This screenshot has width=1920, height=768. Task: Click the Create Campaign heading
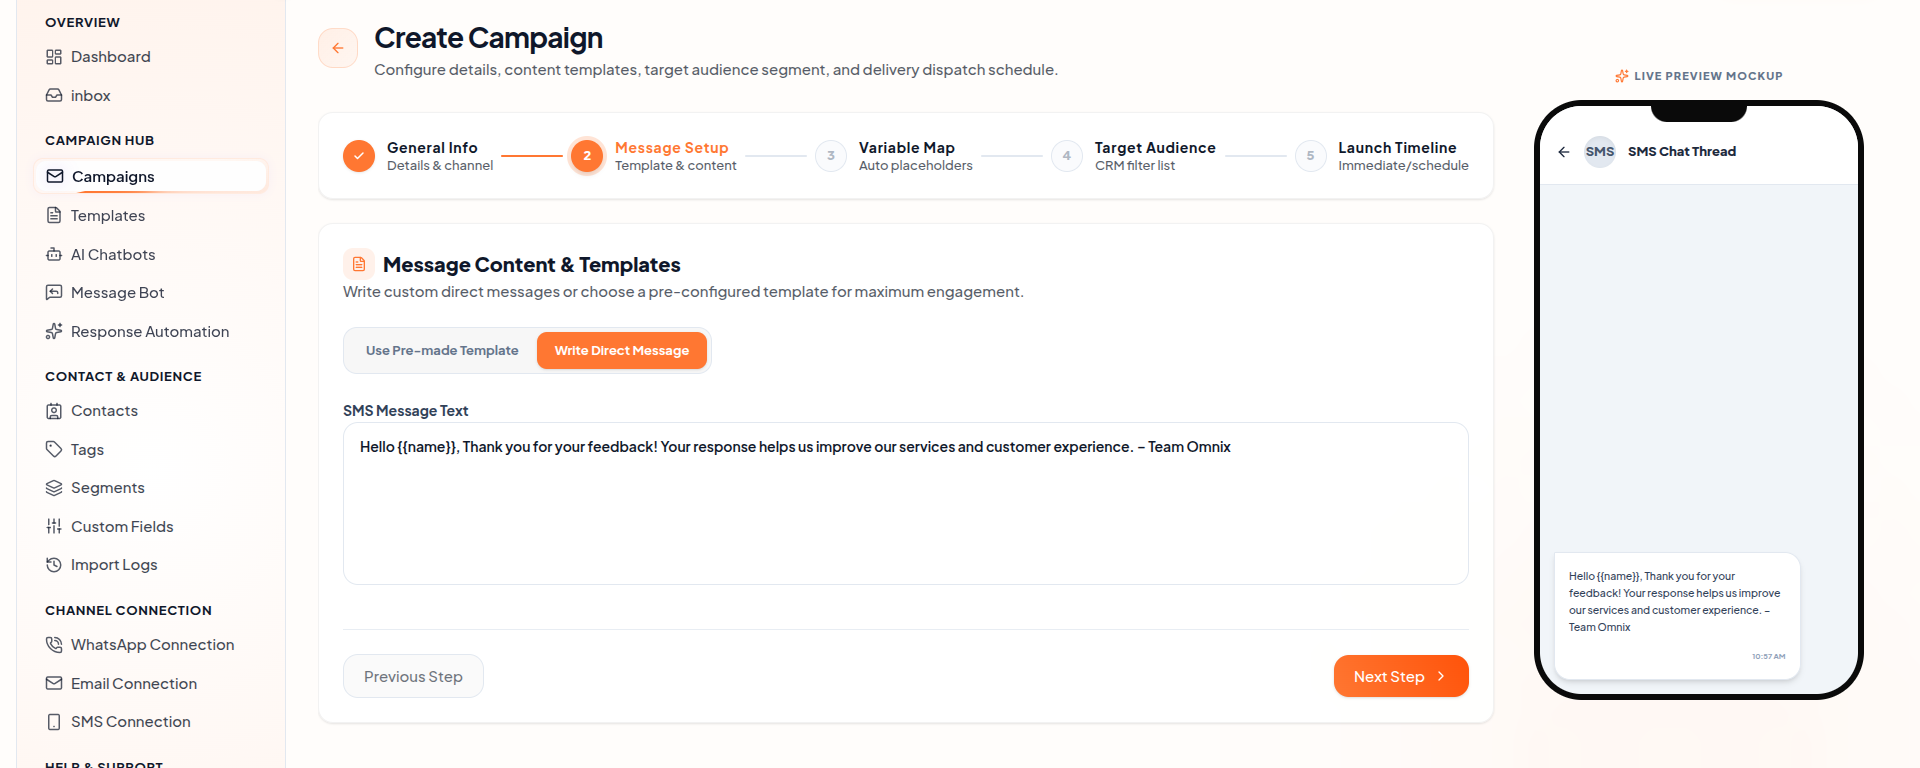tap(488, 38)
